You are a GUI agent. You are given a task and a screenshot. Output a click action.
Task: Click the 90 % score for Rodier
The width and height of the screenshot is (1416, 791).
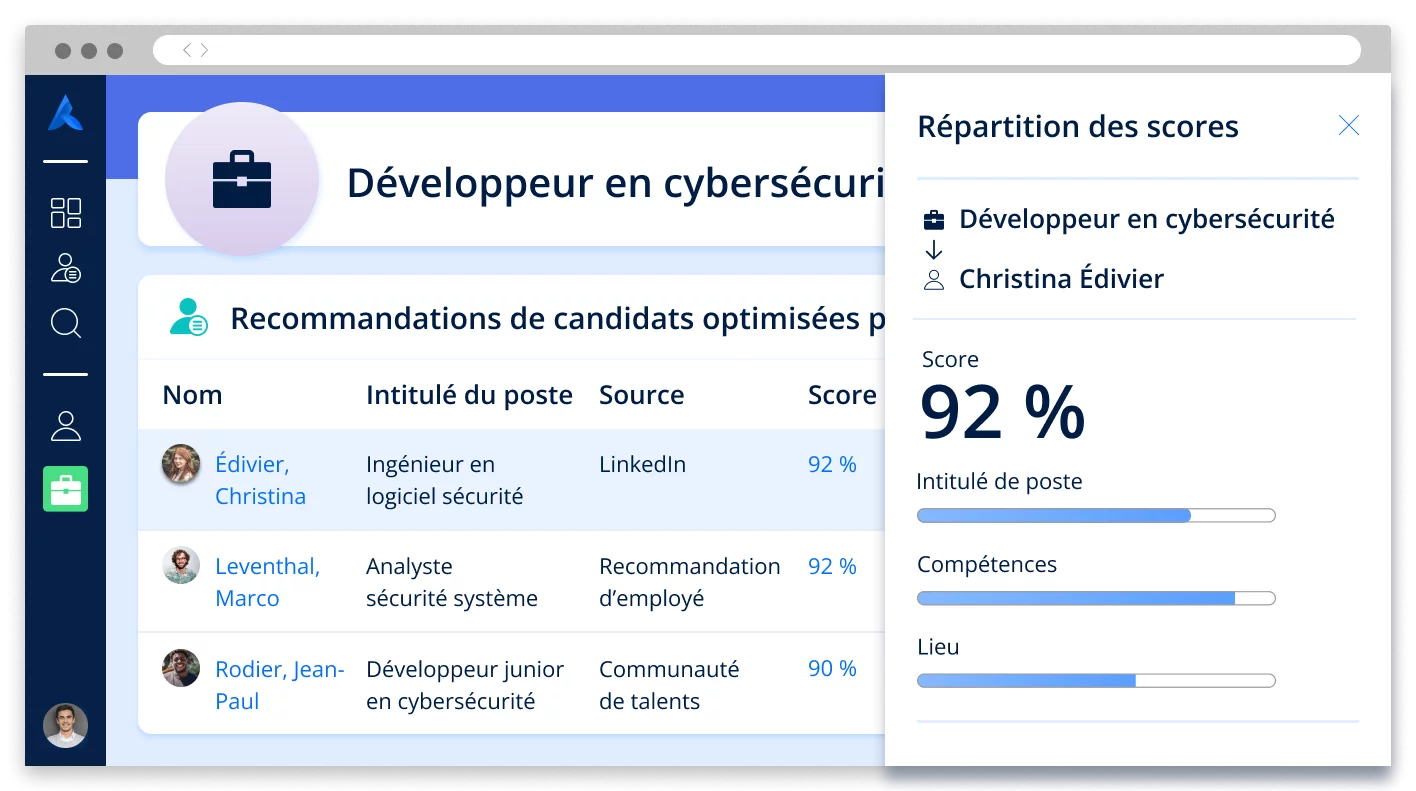point(832,669)
